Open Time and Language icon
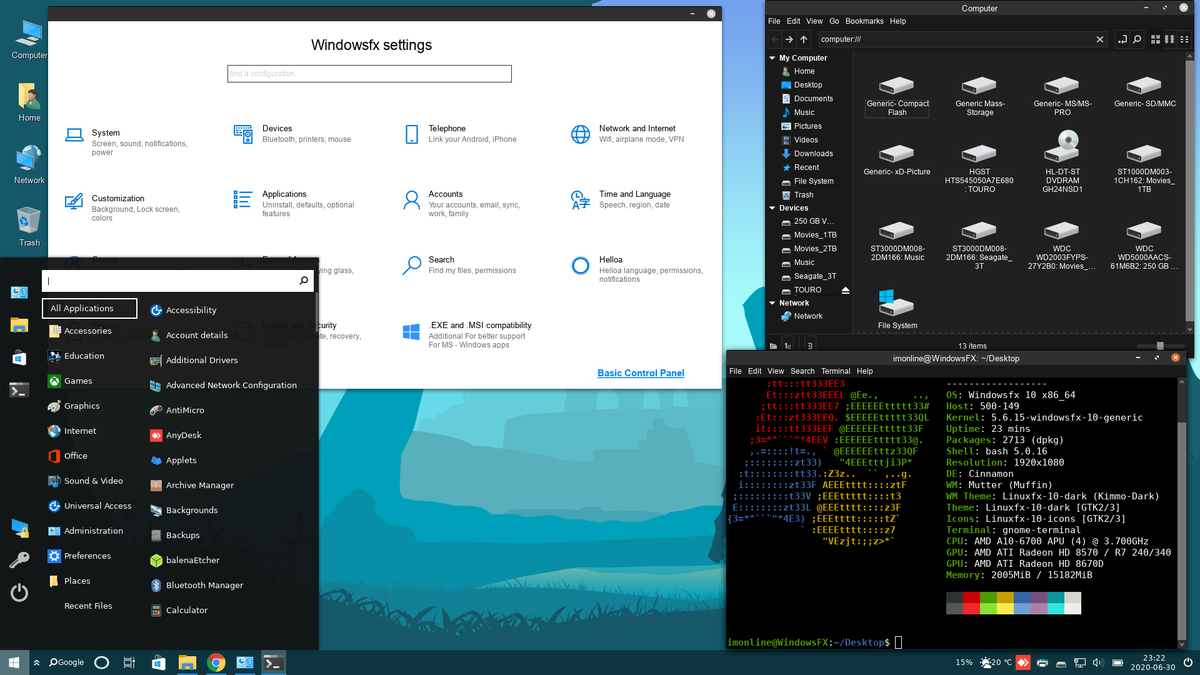 coord(581,200)
